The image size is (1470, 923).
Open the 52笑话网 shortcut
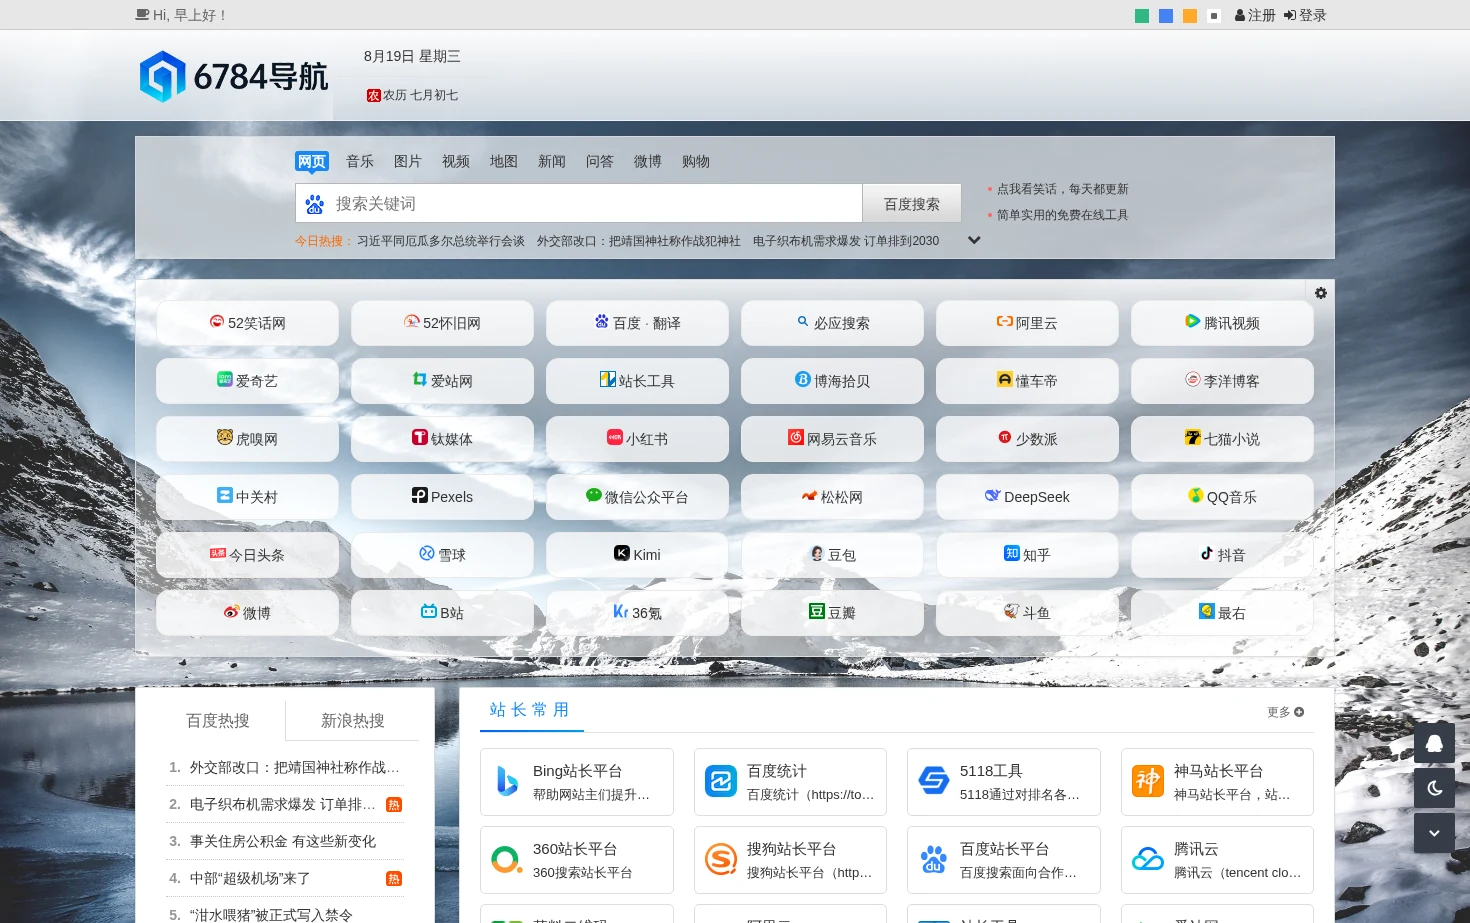point(247,323)
